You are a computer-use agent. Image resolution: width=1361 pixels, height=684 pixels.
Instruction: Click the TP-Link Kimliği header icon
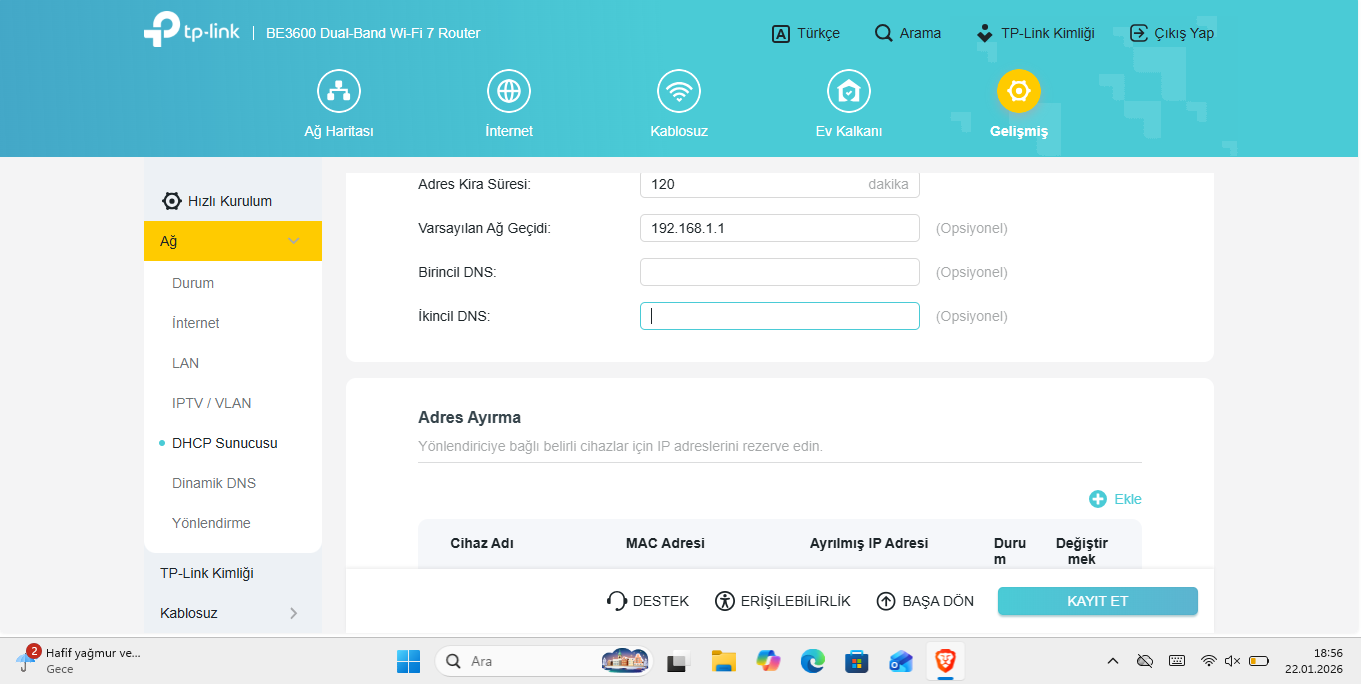pos(985,33)
